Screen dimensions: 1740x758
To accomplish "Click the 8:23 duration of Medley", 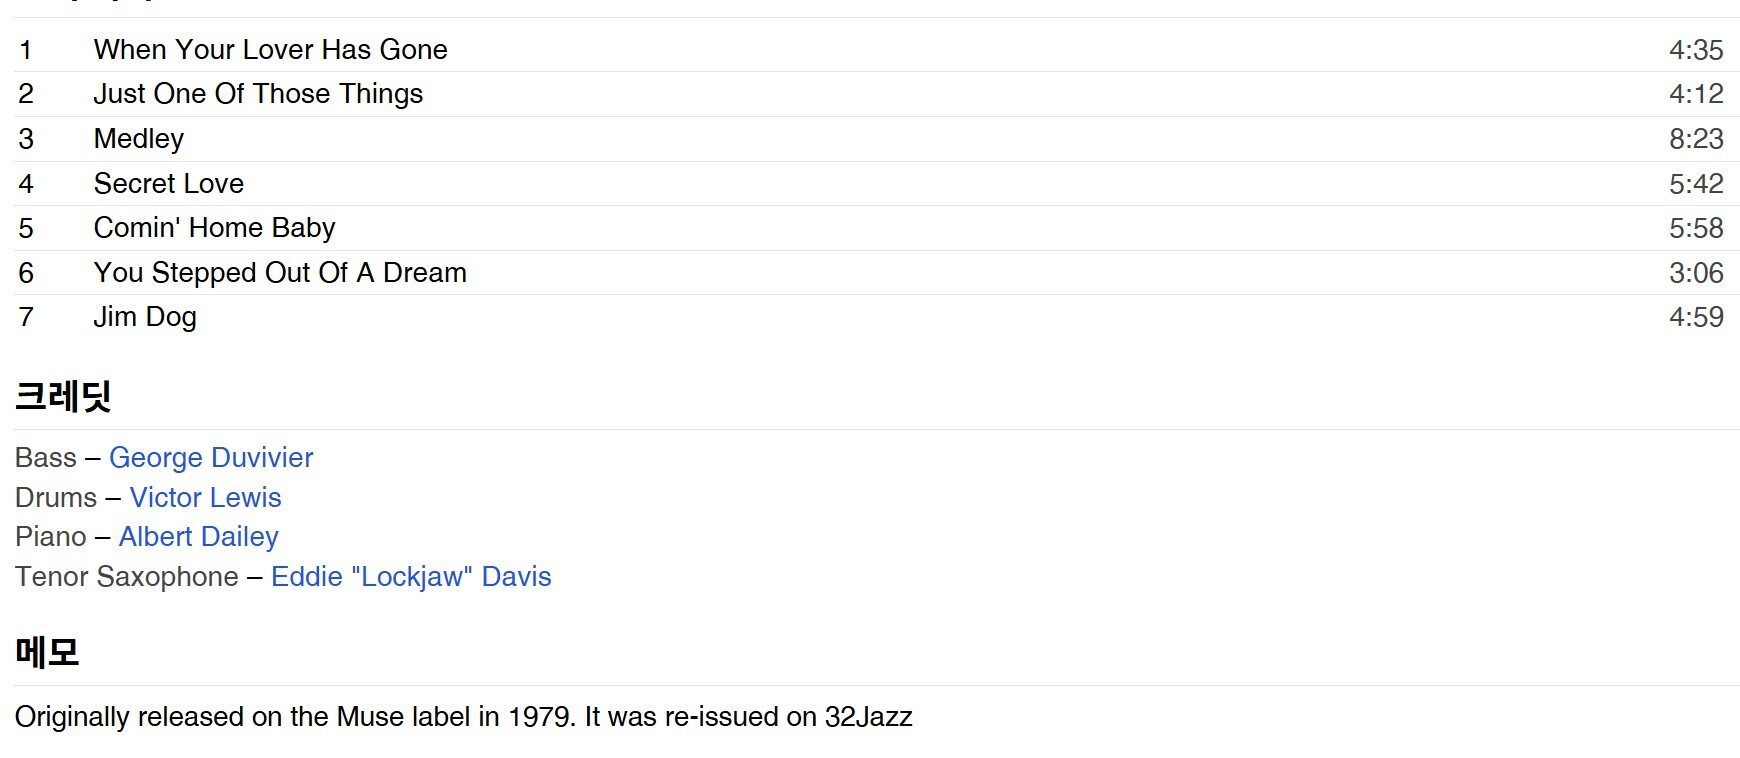I will pyautogui.click(x=1695, y=139).
